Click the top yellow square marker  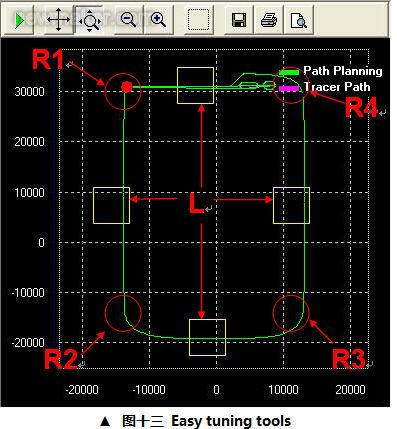click(x=195, y=85)
